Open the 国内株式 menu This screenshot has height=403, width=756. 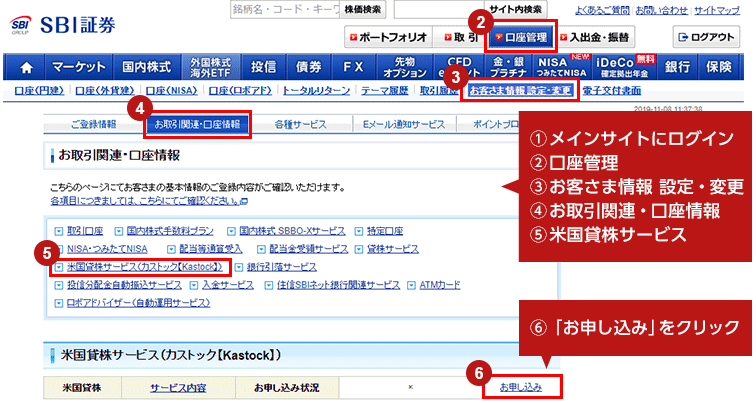tap(147, 67)
